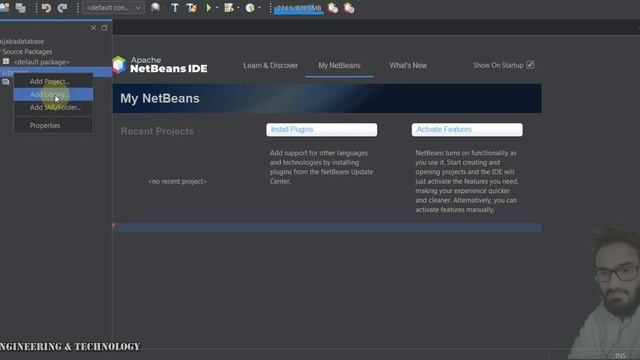Click the default package icon
640x360 pixels.
point(6,62)
